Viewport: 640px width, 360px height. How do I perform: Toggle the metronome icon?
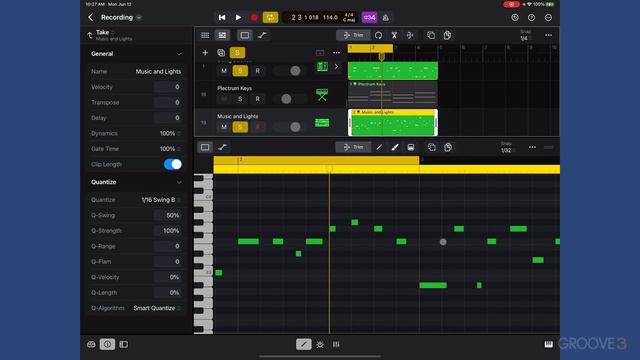[x=386, y=18]
